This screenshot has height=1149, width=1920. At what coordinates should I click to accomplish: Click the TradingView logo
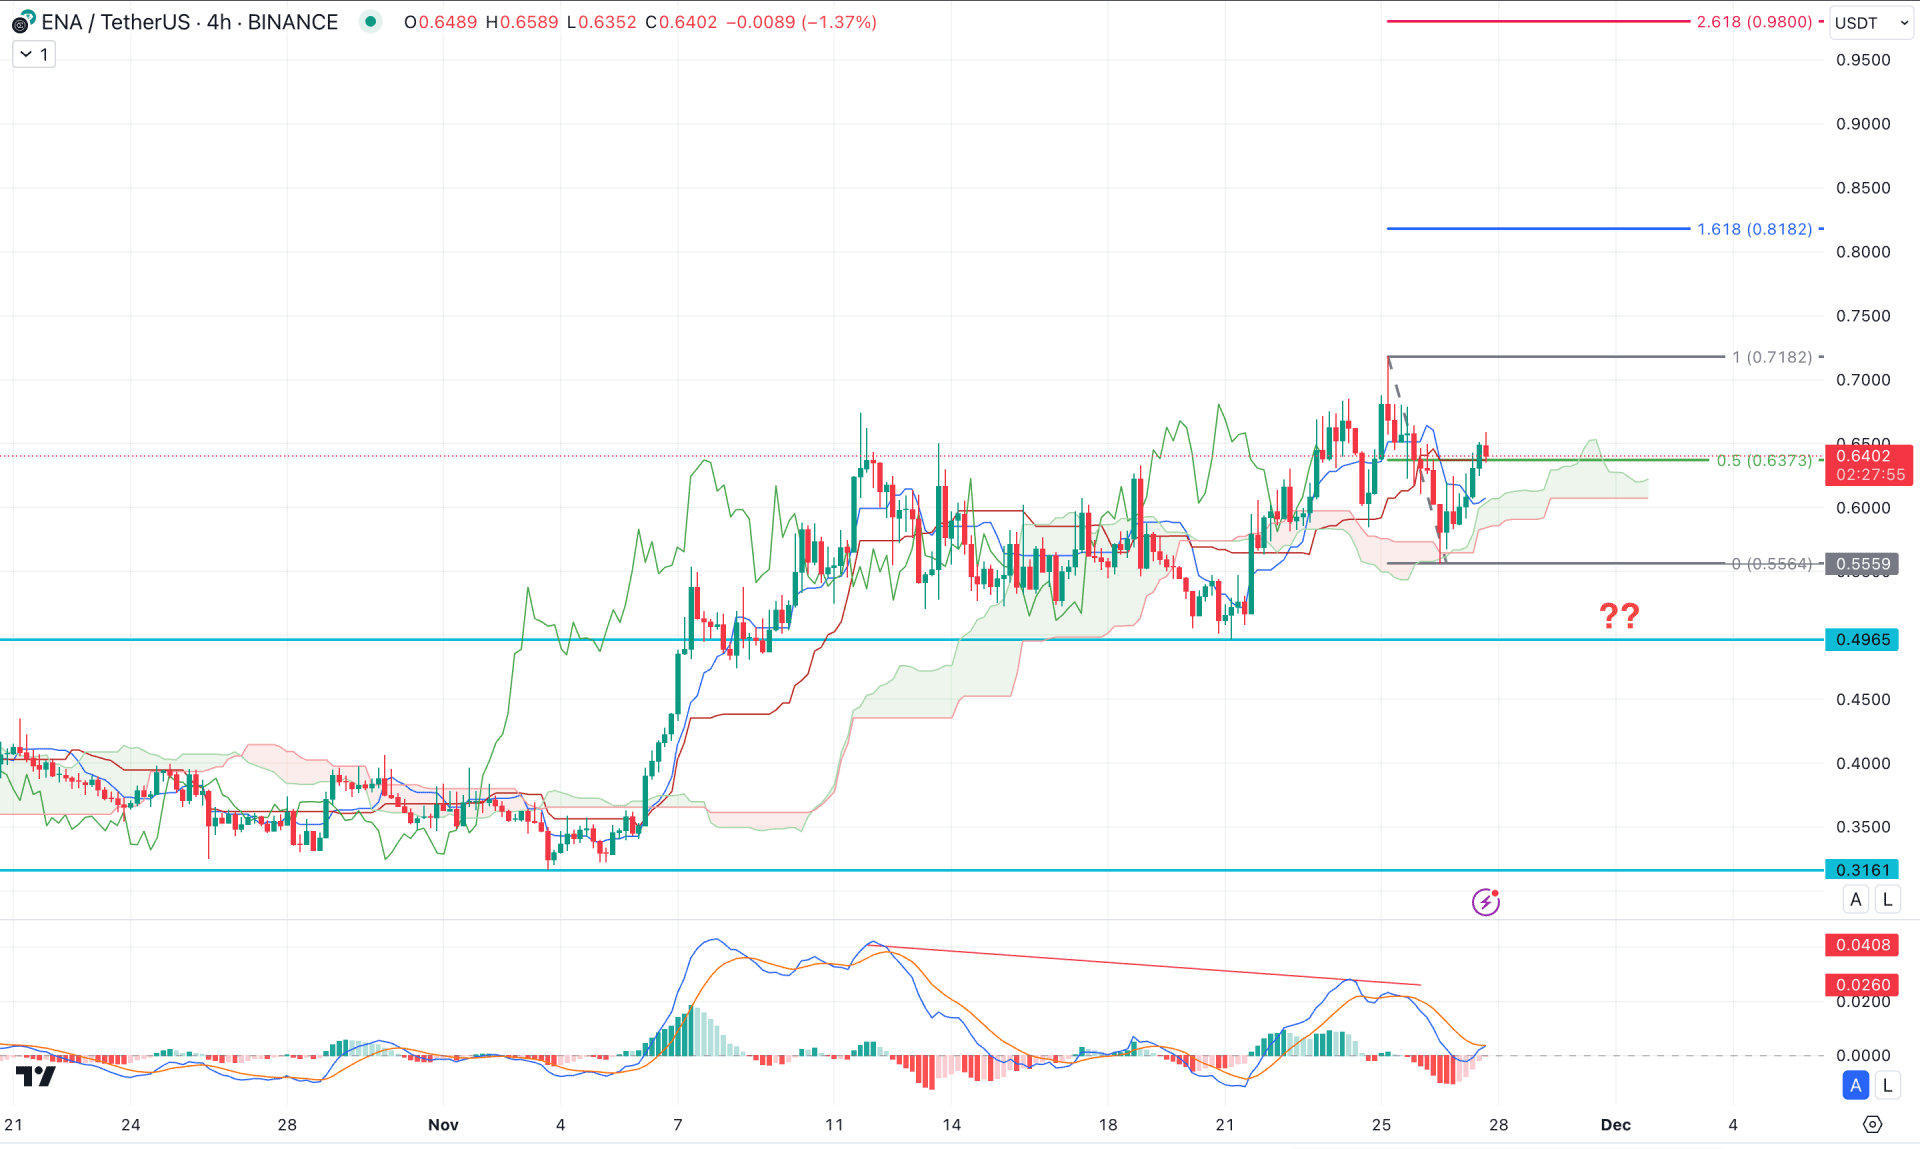36,1077
